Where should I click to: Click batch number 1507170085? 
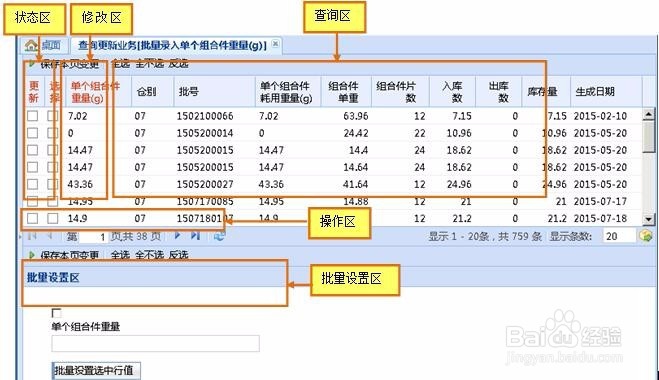(x=205, y=201)
